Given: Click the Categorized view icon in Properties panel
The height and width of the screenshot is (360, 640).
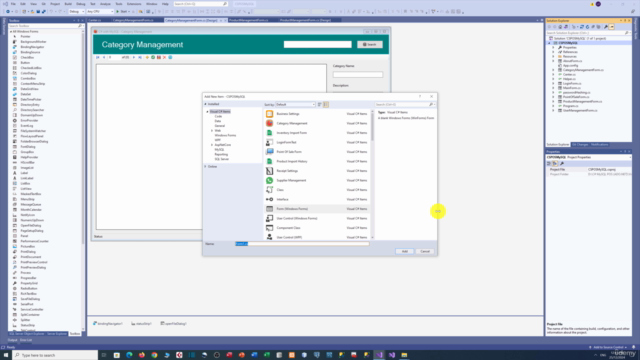Looking at the screenshot, I should pos(549,163).
